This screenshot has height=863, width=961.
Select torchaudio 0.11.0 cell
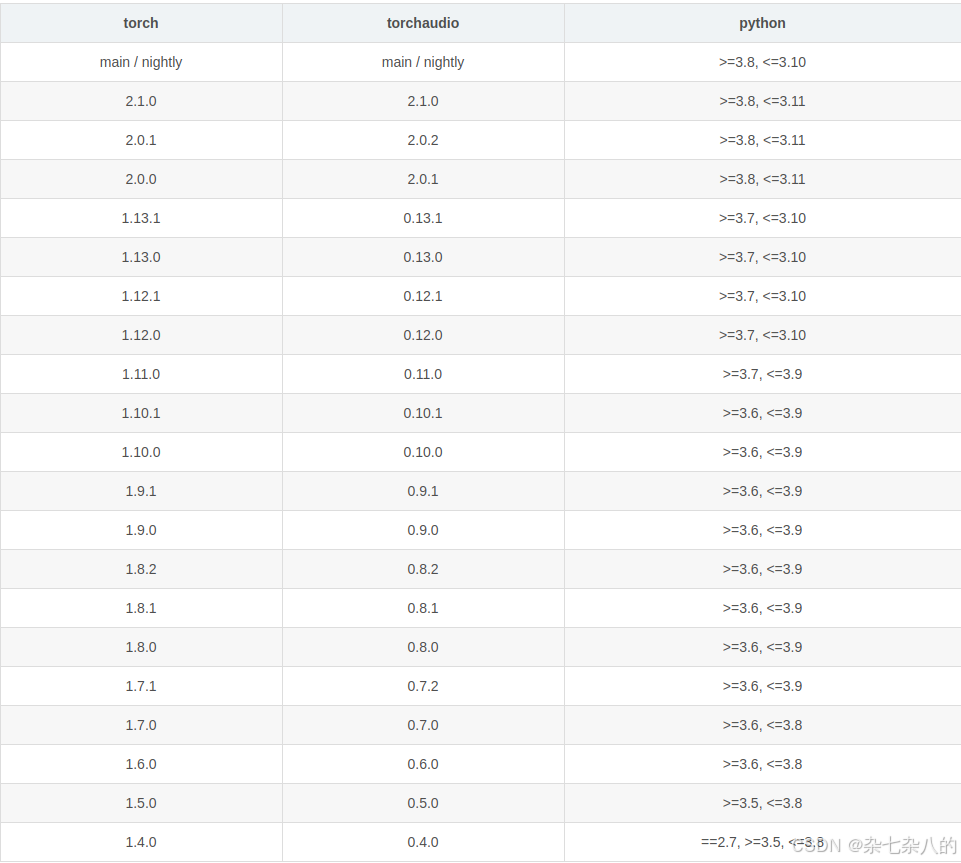[423, 374]
